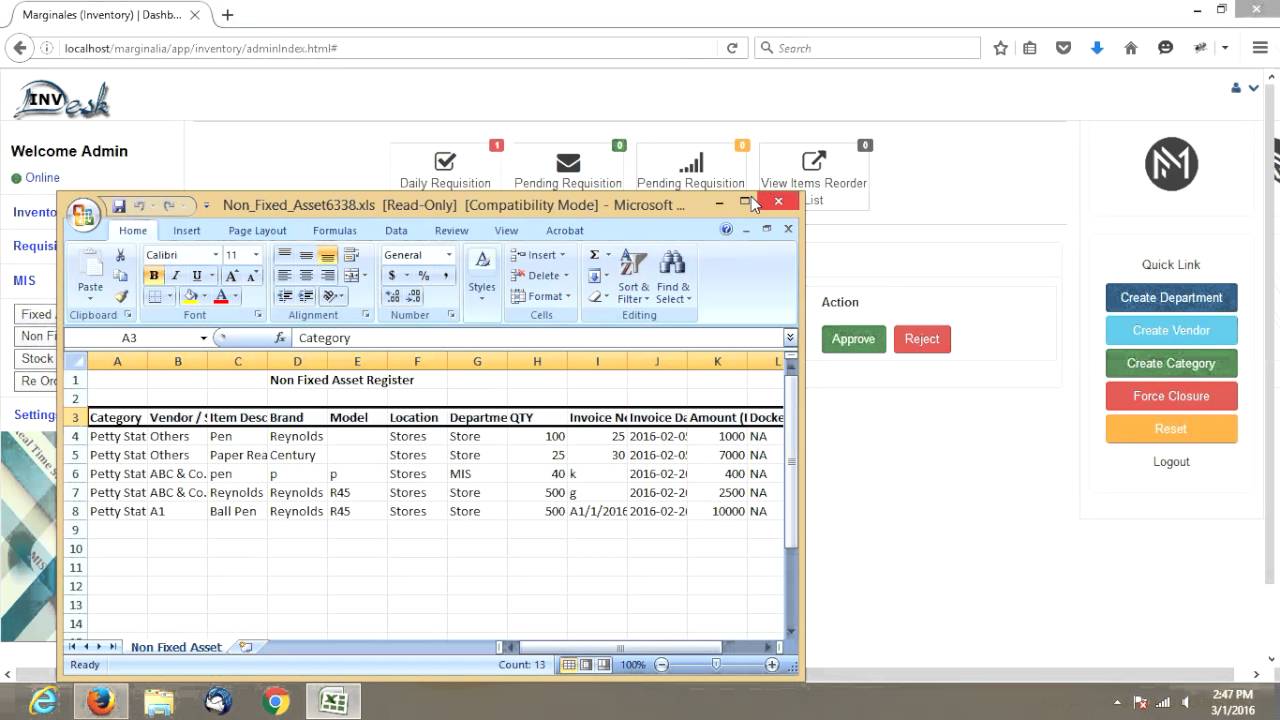Viewport: 1280px width, 720px height.
Task: Click the red Font Color swatch
Action: [221, 296]
